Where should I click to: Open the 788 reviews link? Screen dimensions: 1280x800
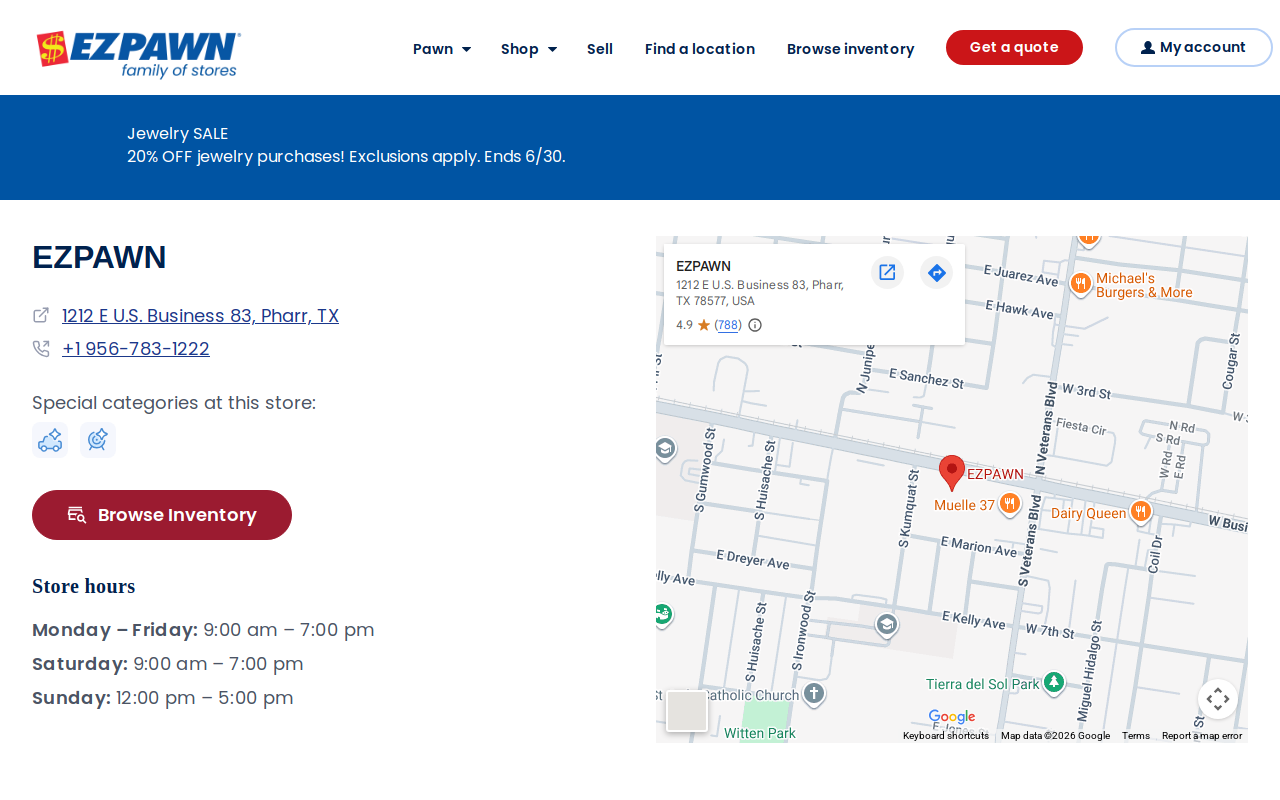click(x=728, y=325)
